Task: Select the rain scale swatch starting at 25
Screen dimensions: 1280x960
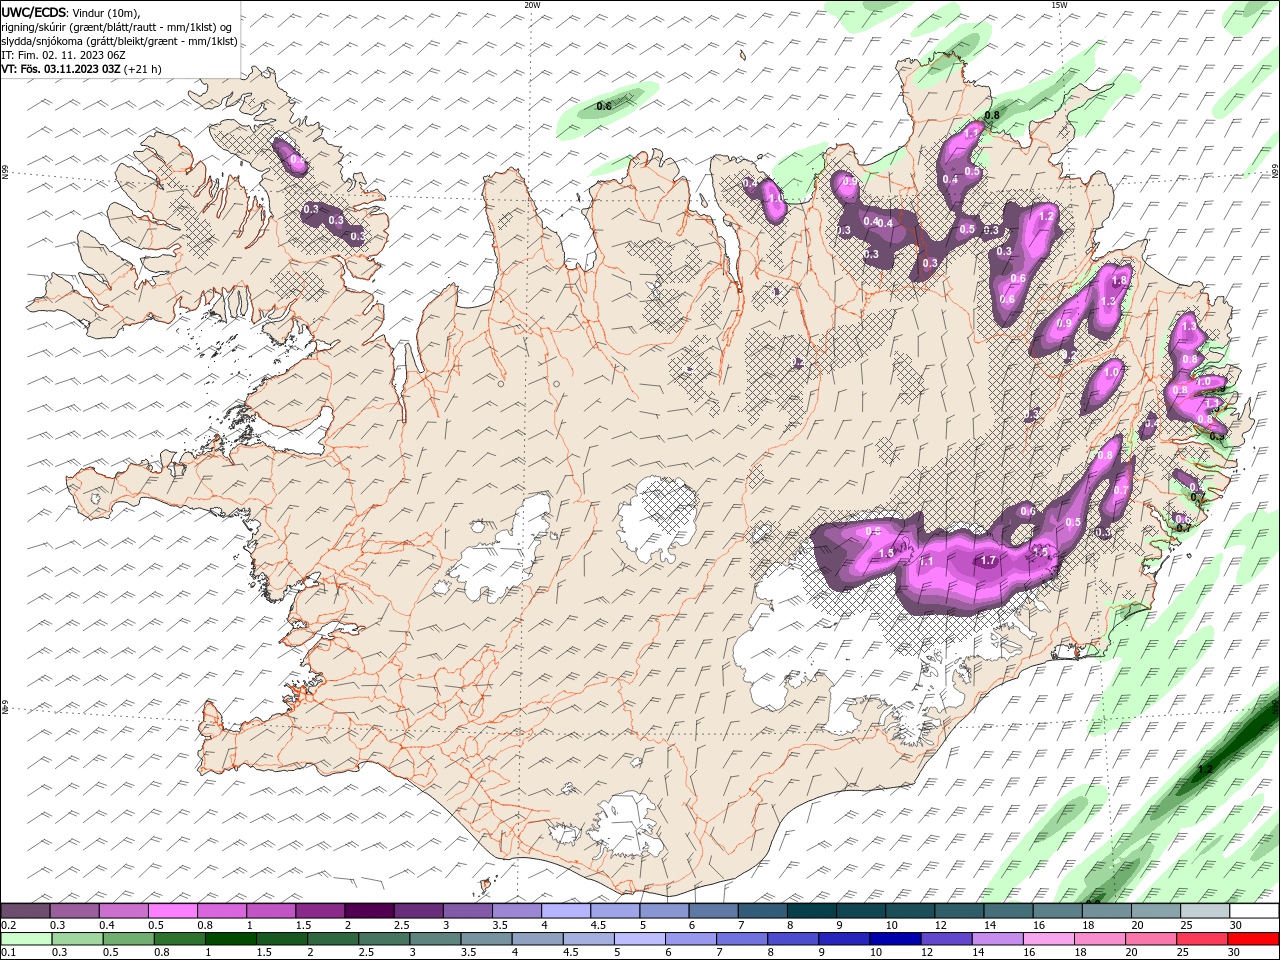Action: (x=1201, y=939)
